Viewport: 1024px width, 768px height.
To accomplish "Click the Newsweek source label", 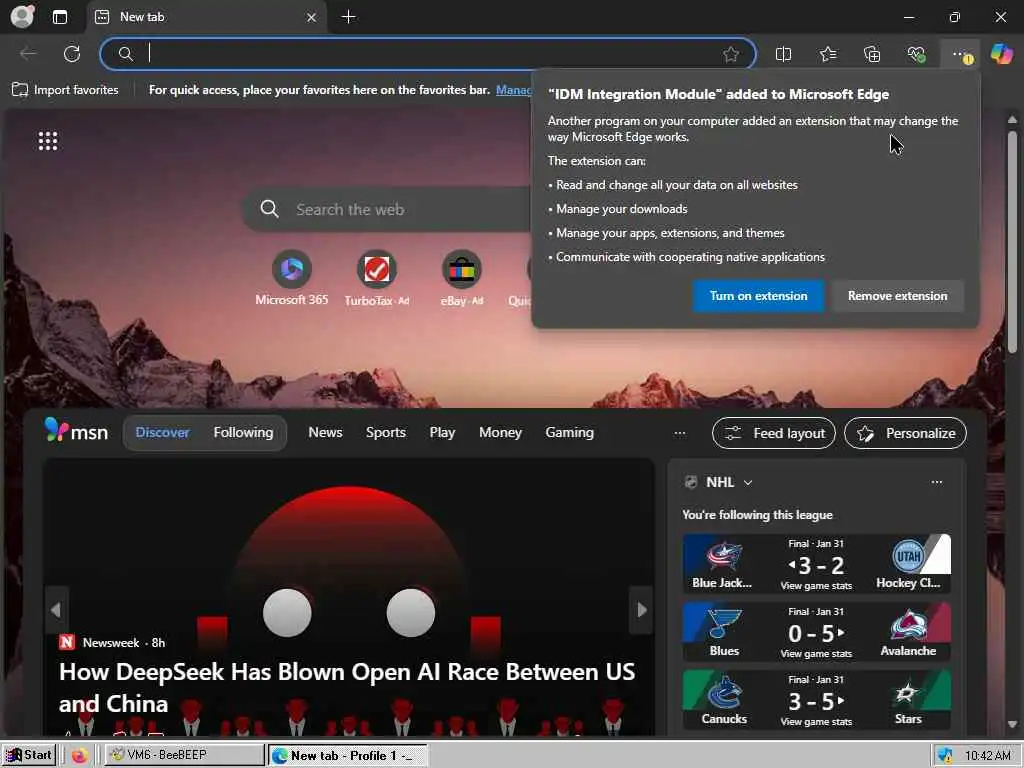I will tap(110, 643).
